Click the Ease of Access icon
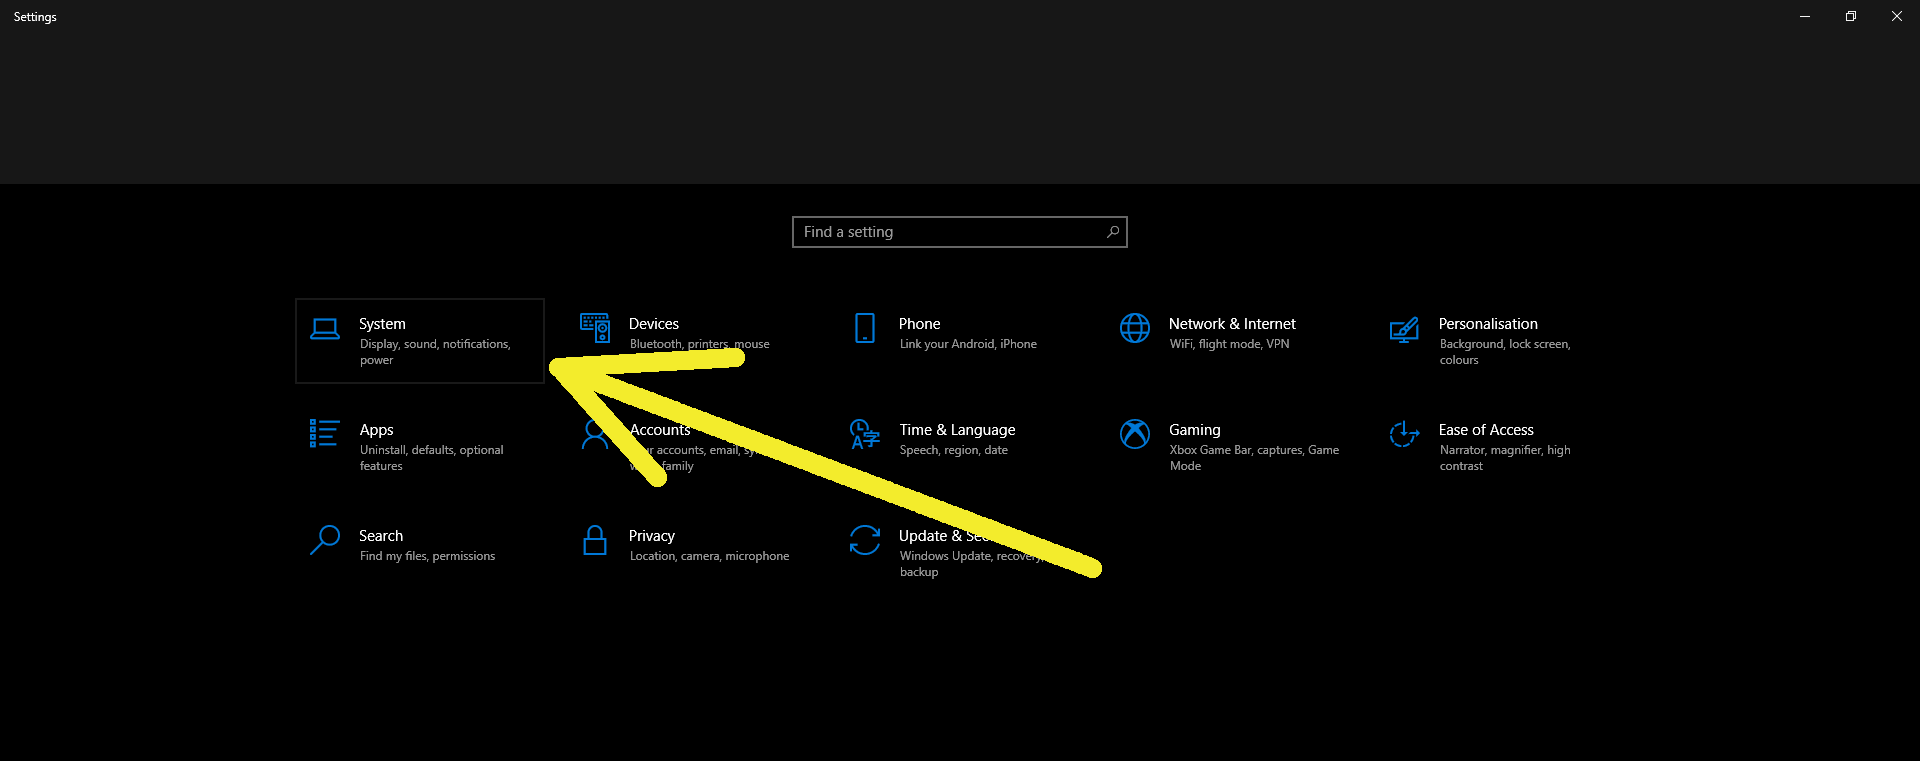 (x=1404, y=434)
